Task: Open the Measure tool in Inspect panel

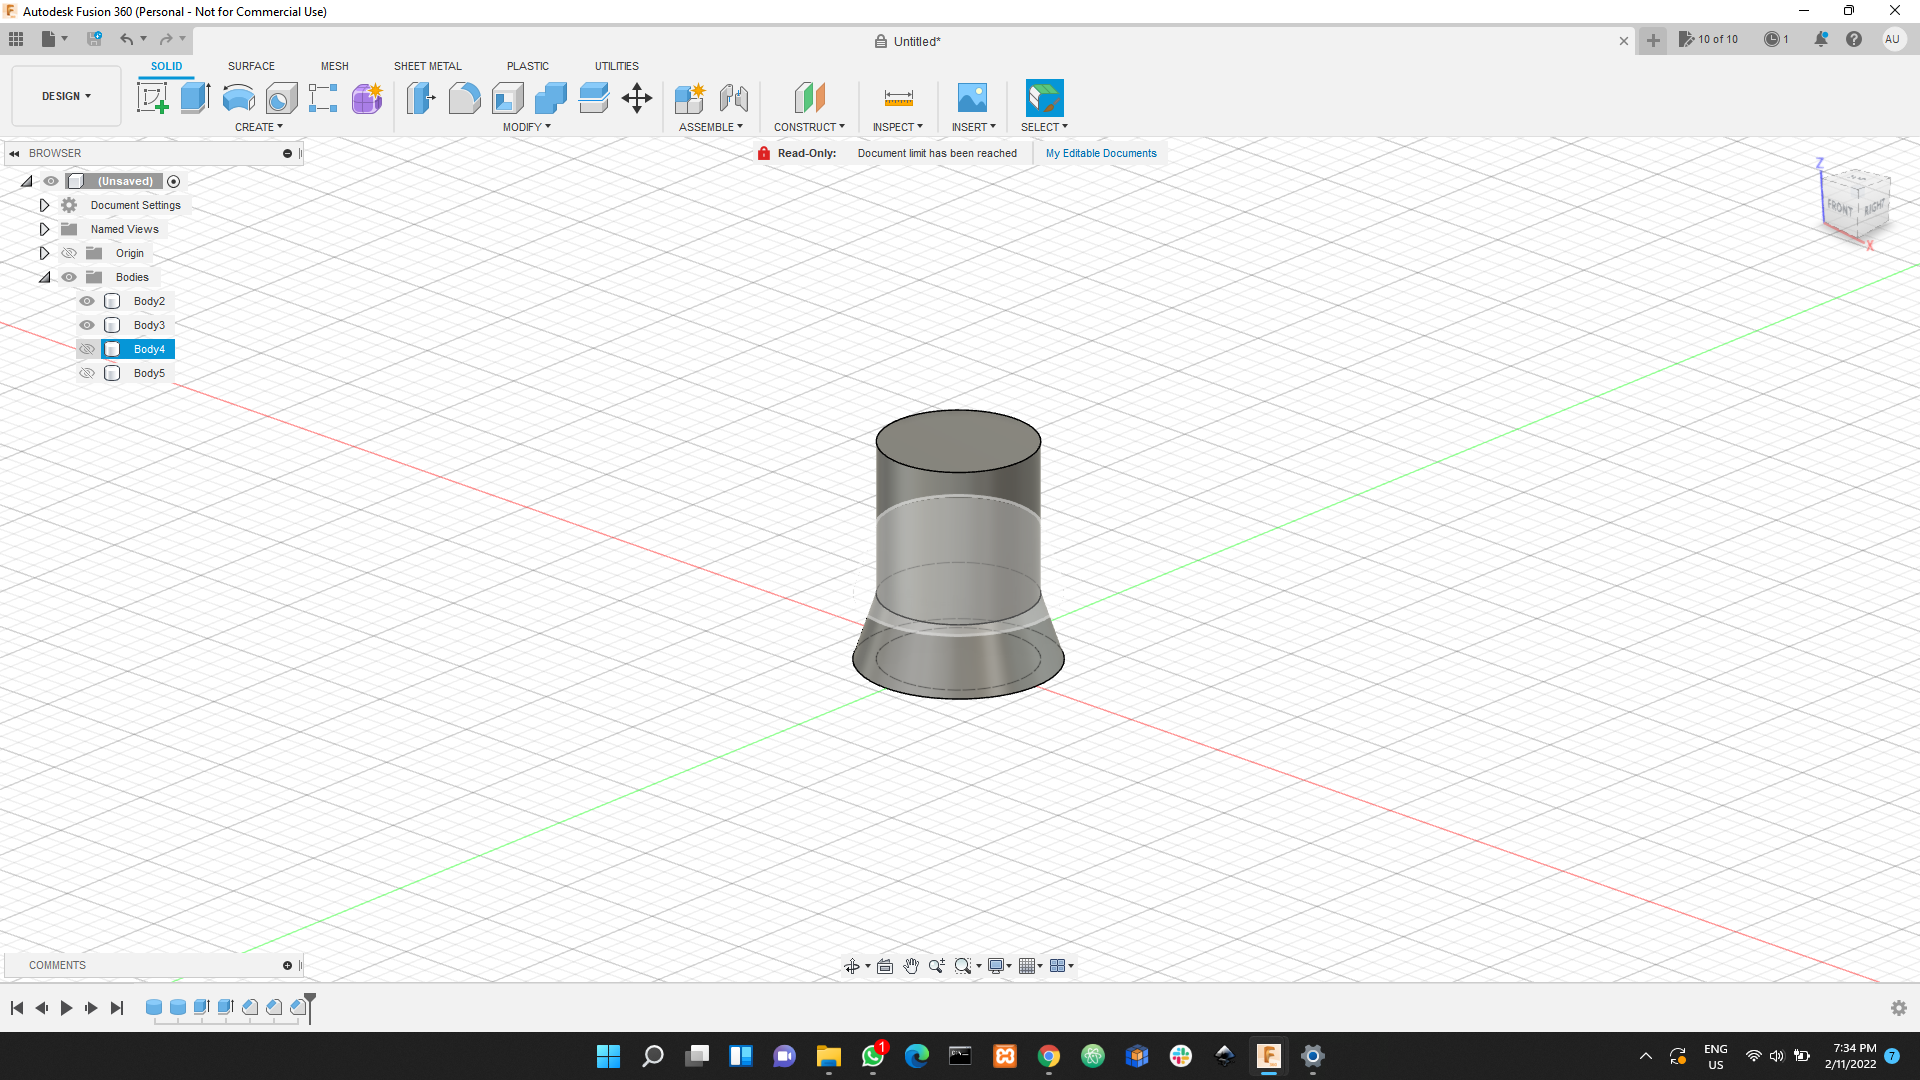Action: pyautogui.click(x=897, y=97)
